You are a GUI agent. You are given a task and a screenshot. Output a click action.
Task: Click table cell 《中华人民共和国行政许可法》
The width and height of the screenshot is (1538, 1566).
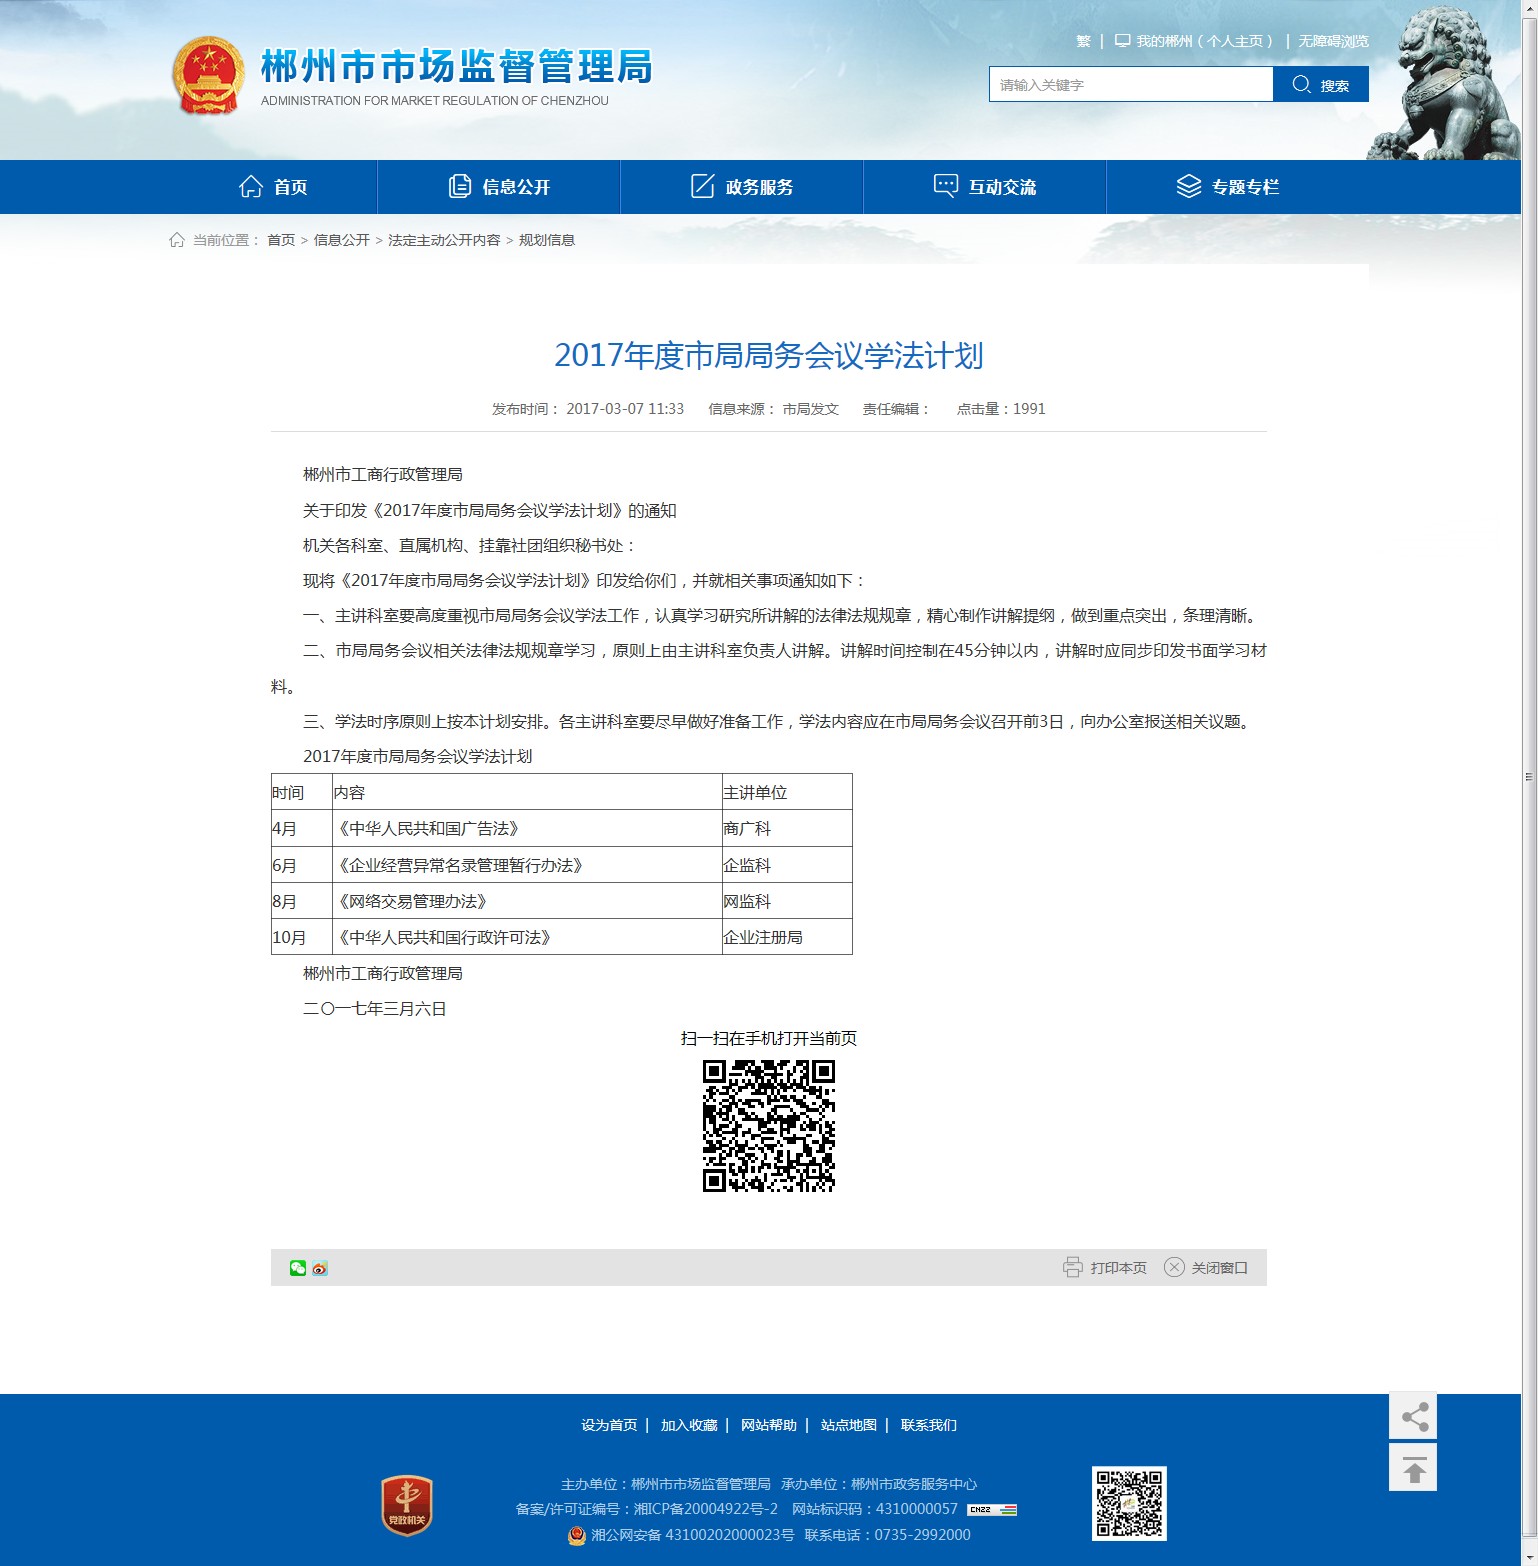(527, 937)
